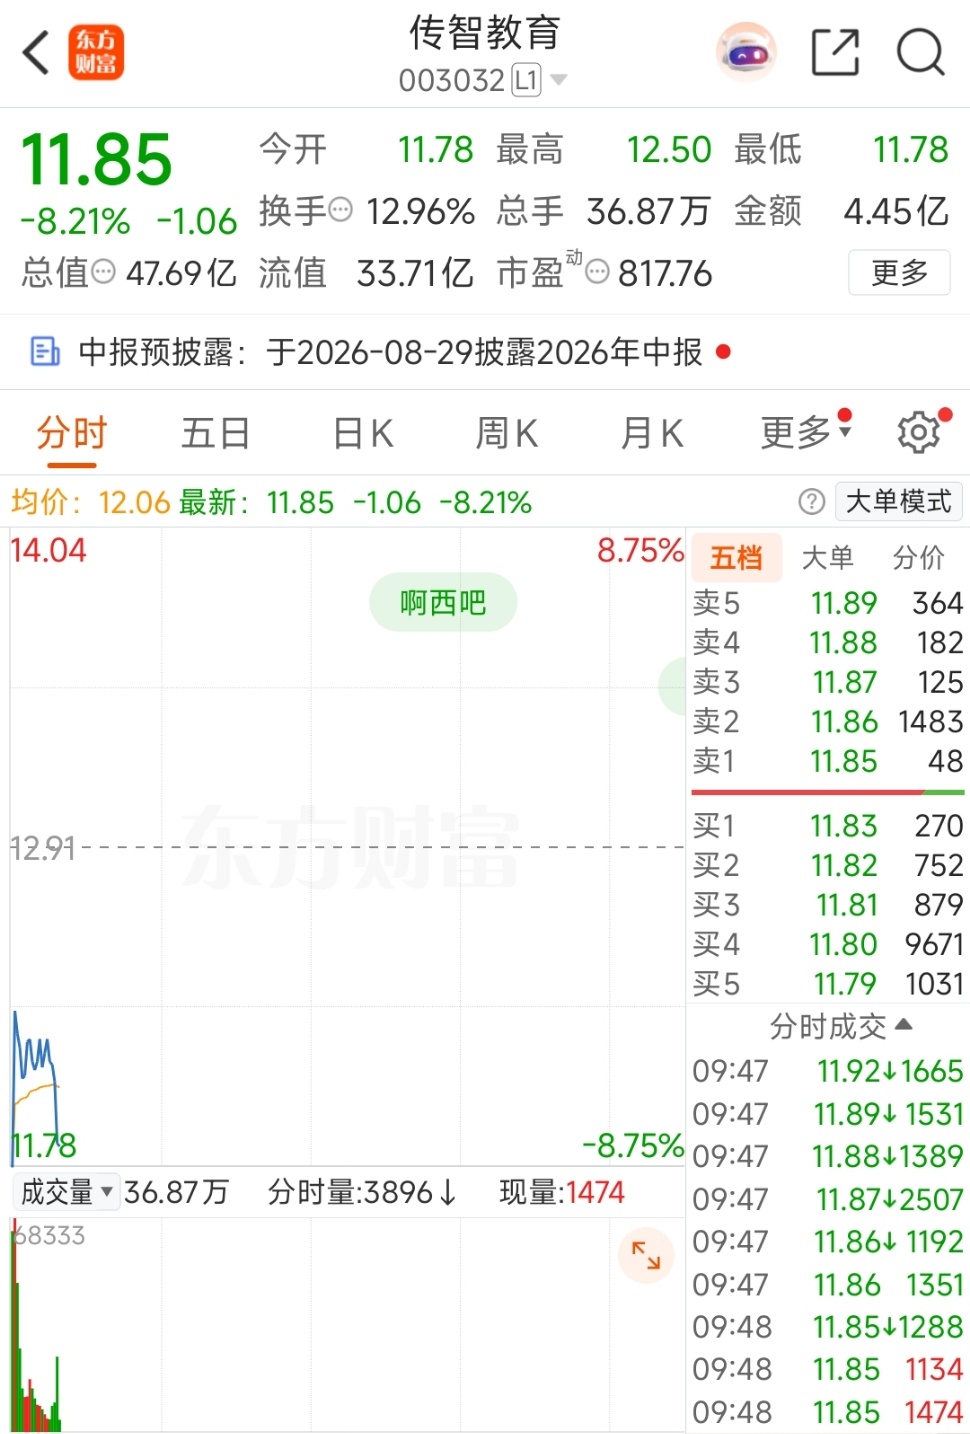Toggle 大单模式 button
This screenshot has height=1434, width=970.
click(x=898, y=502)
